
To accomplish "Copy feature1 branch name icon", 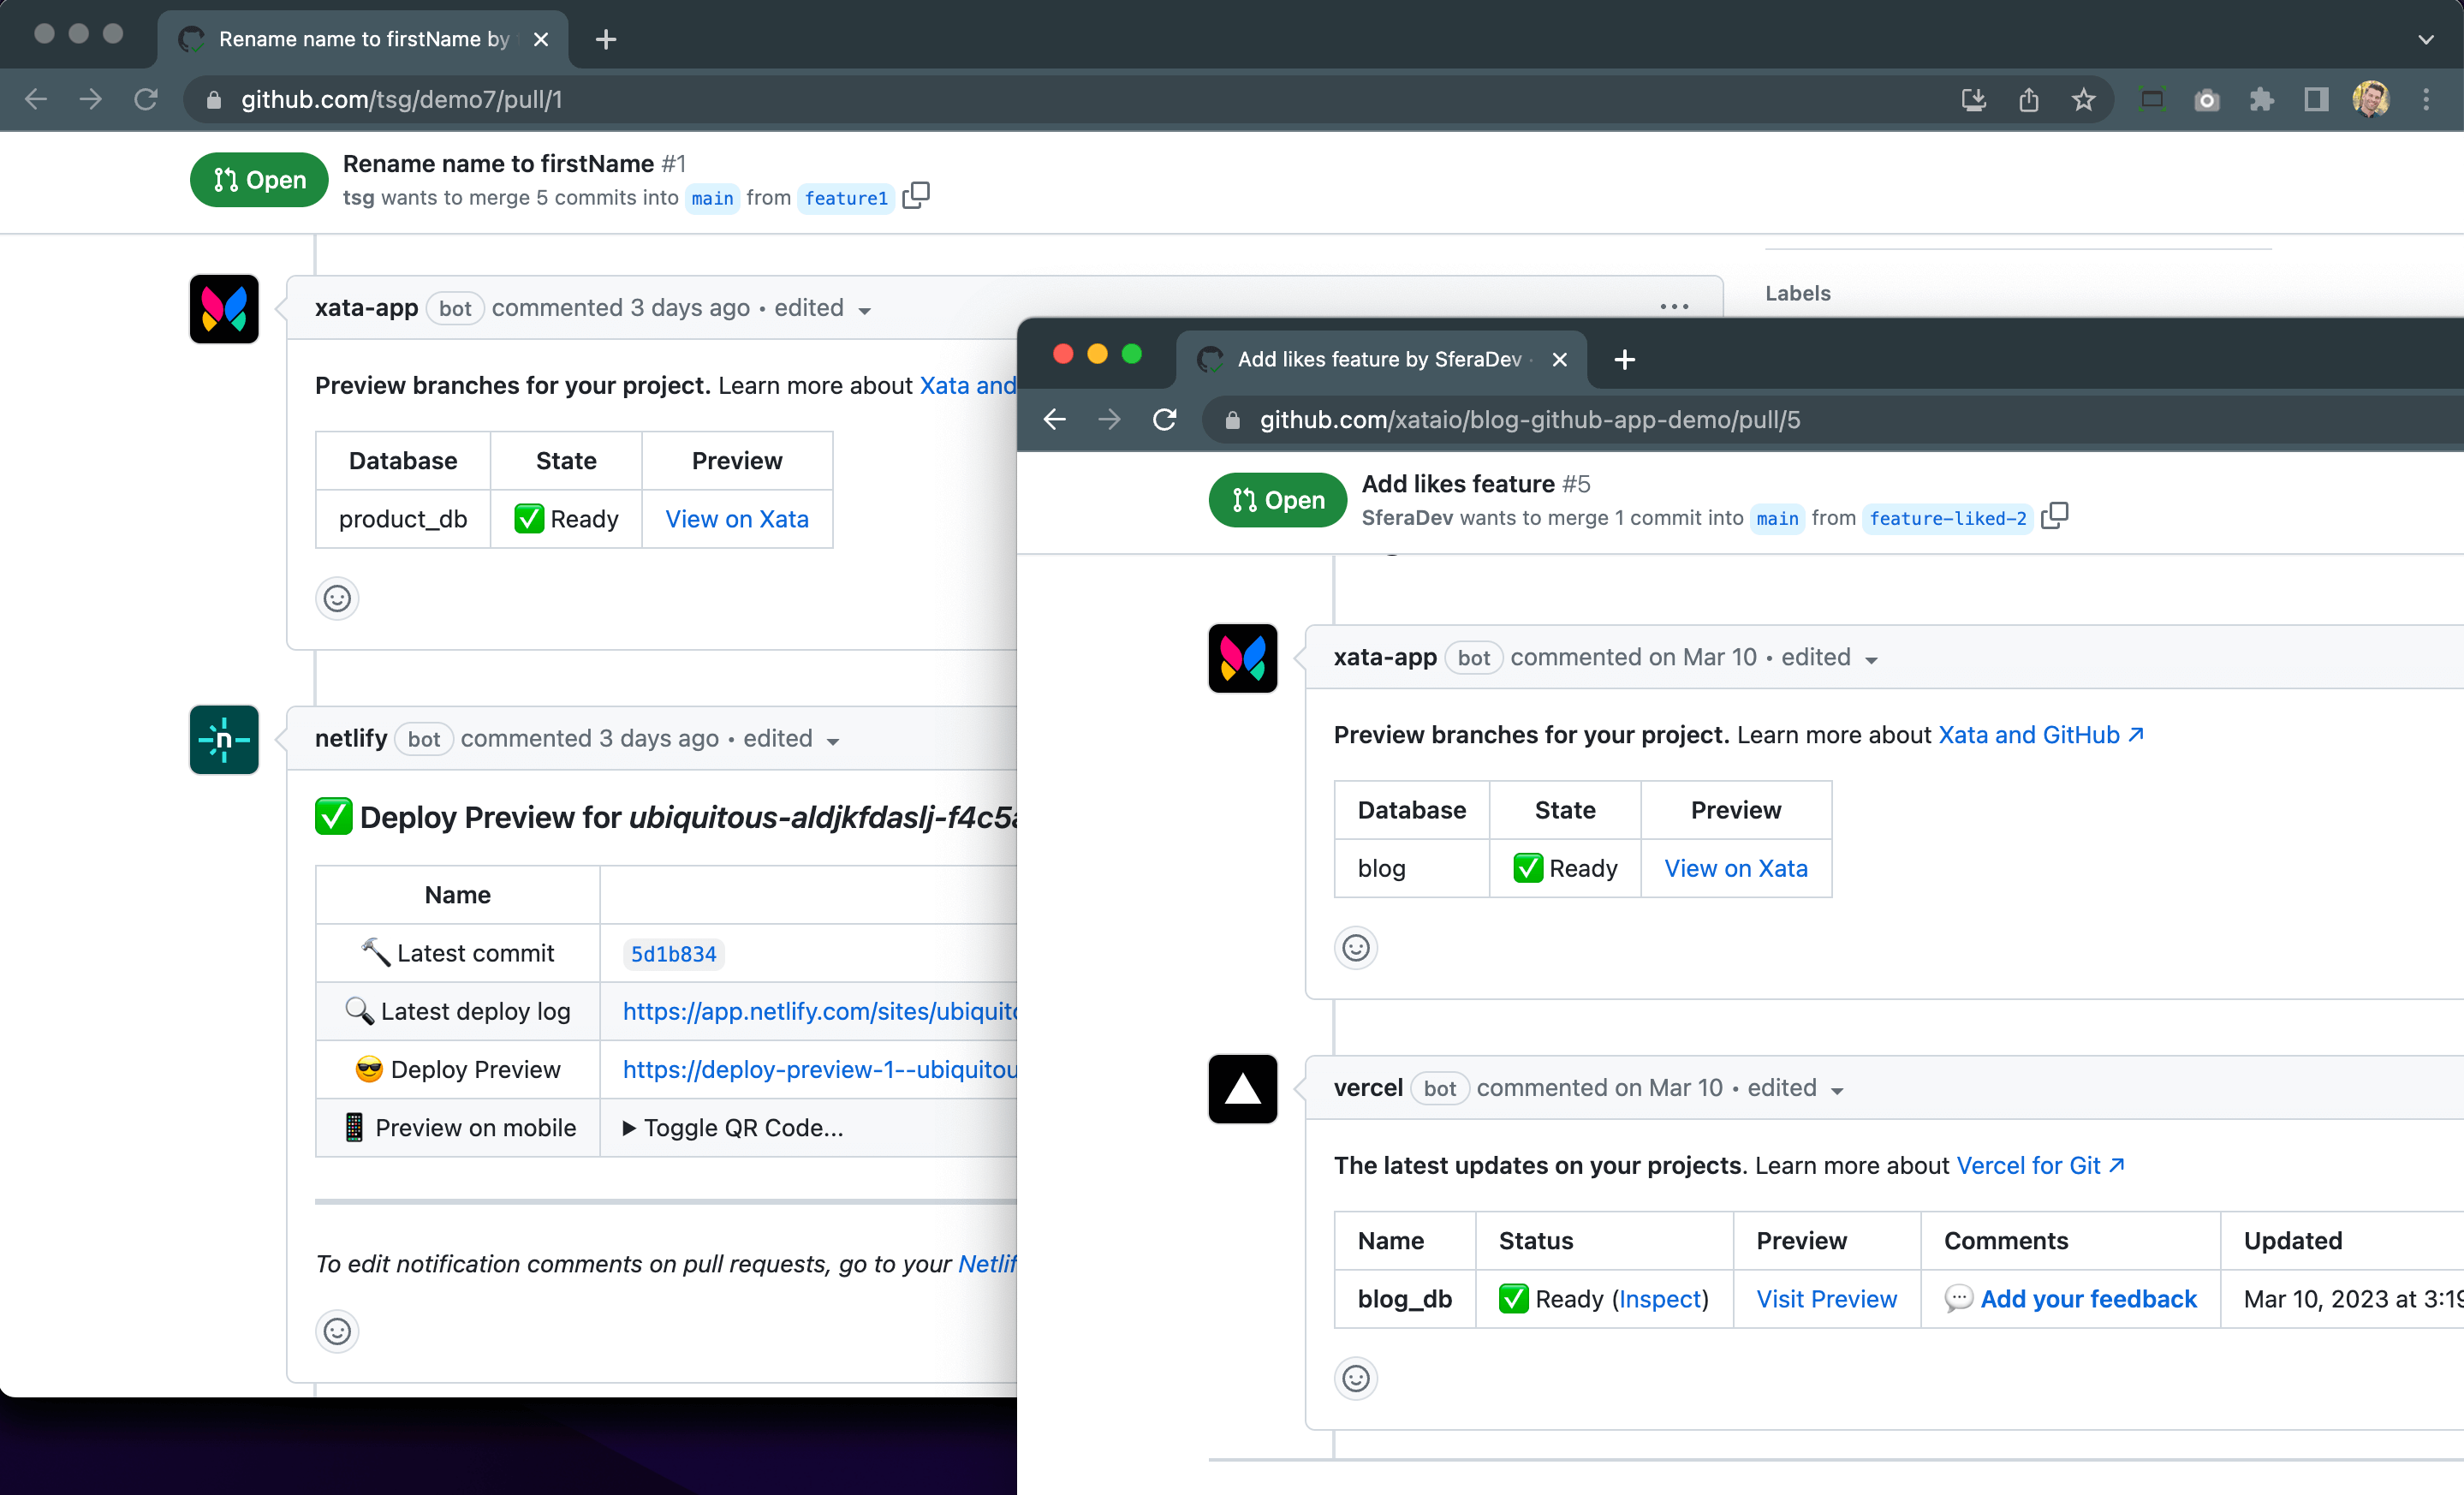I will 915,196.
